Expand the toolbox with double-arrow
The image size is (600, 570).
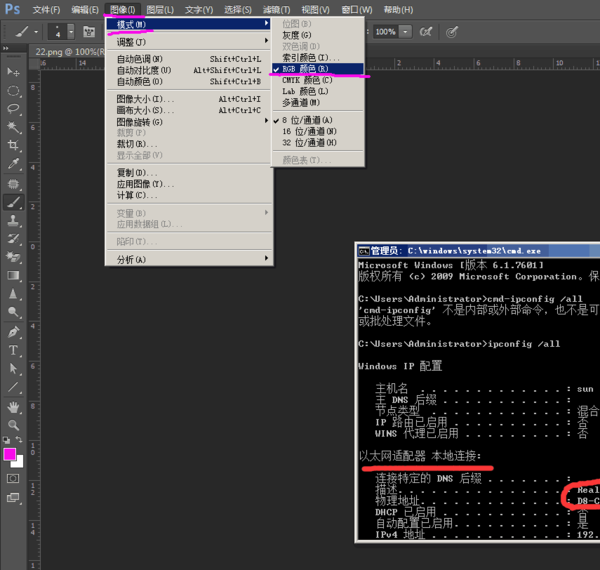coord(6,48)
